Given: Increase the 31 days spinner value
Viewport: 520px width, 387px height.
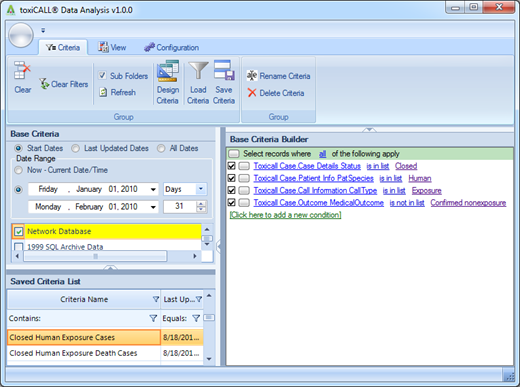Looking at the screenshot, I should [201, 203].
